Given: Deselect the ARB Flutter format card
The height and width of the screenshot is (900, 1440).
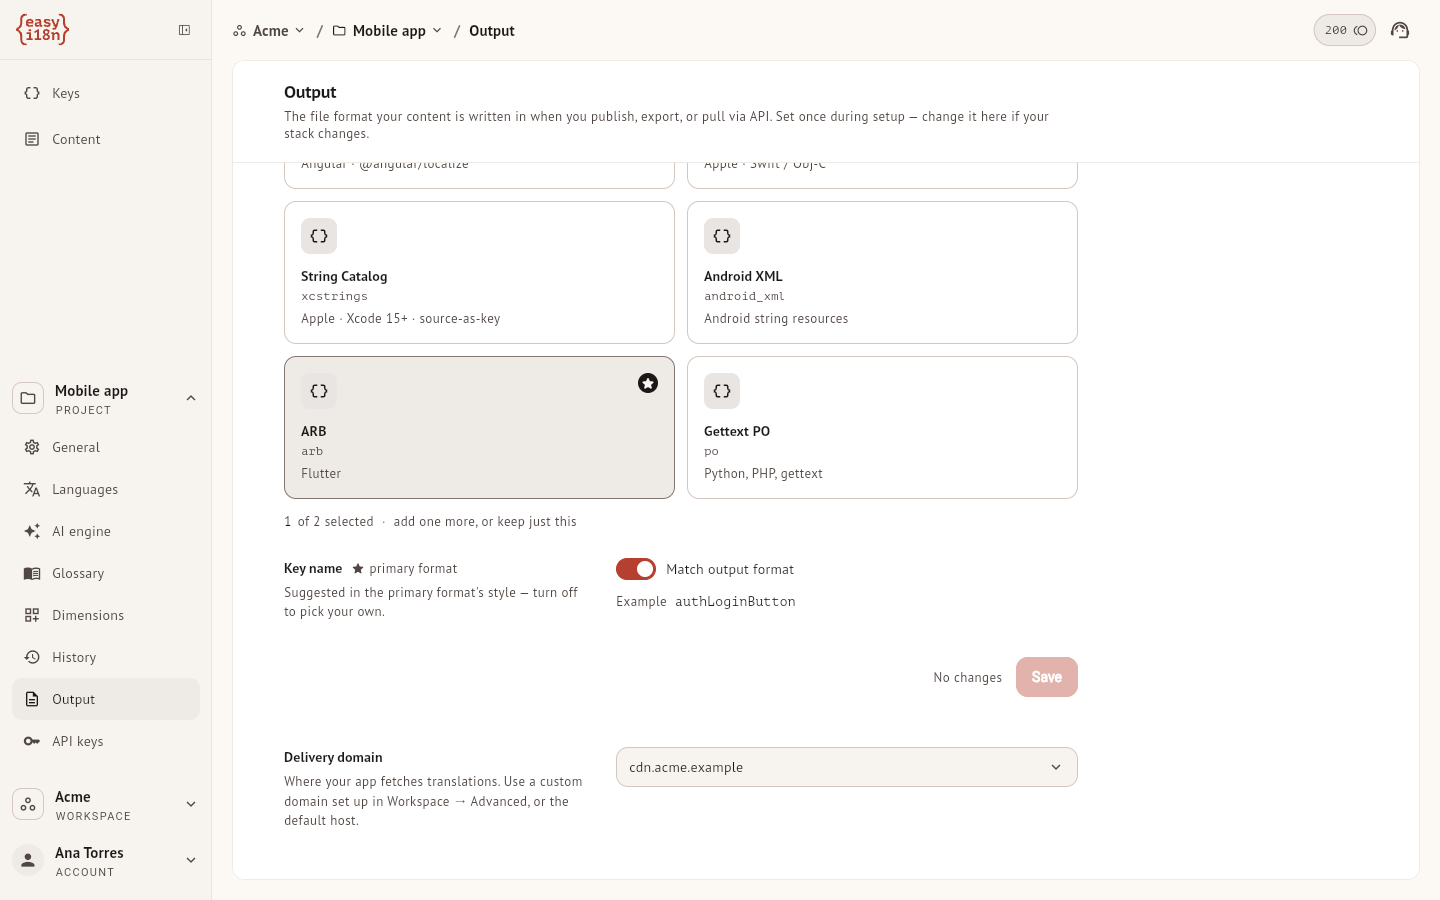Looking at the screenshot, I should [479, 428].
